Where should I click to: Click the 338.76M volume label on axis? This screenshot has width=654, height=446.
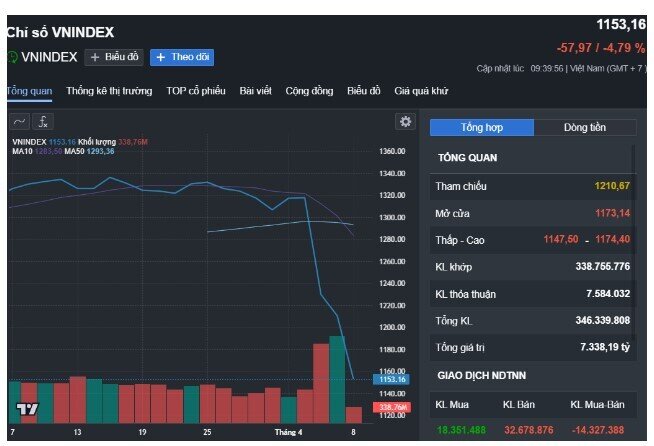tap(392, 407)
